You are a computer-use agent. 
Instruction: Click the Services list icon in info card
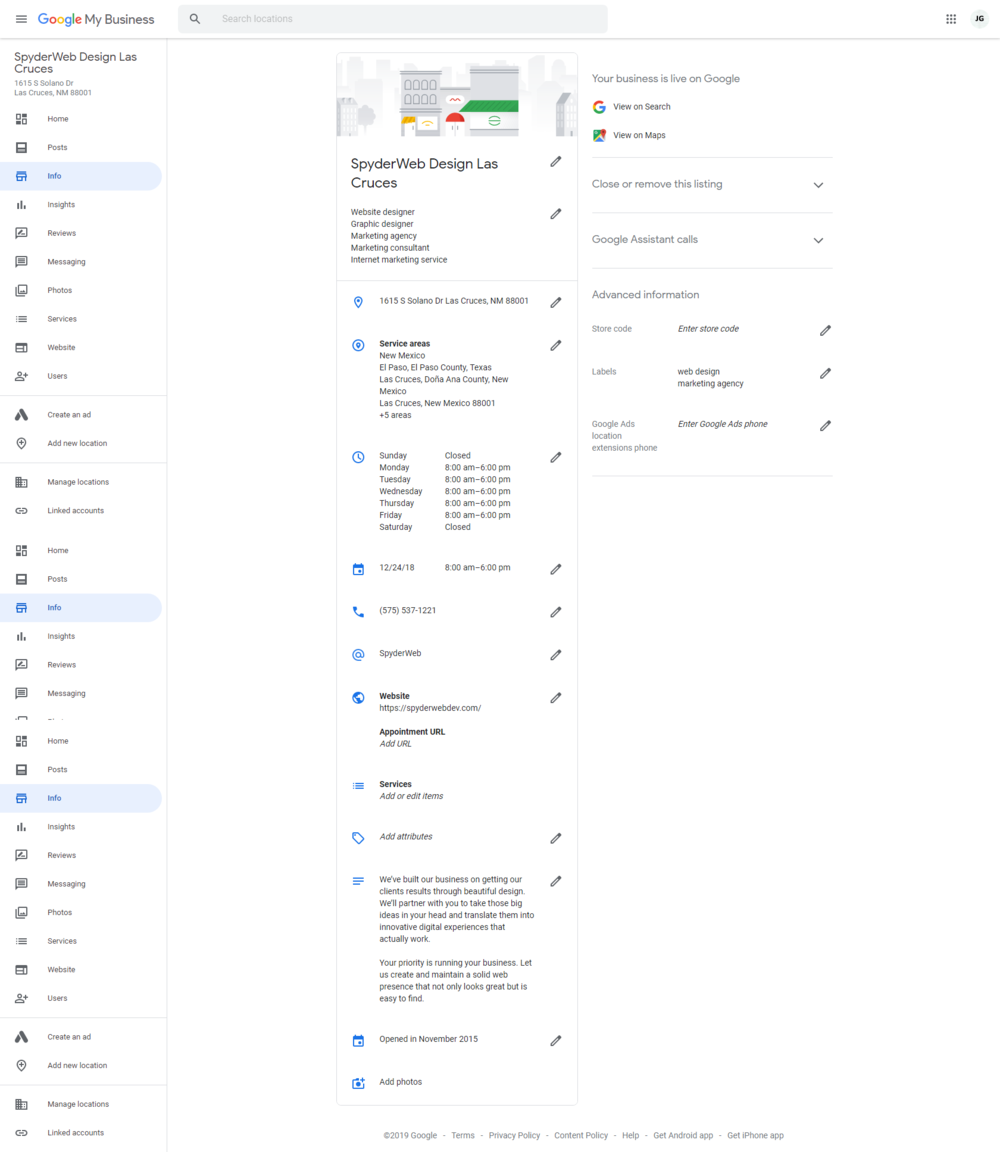point(358,786)
